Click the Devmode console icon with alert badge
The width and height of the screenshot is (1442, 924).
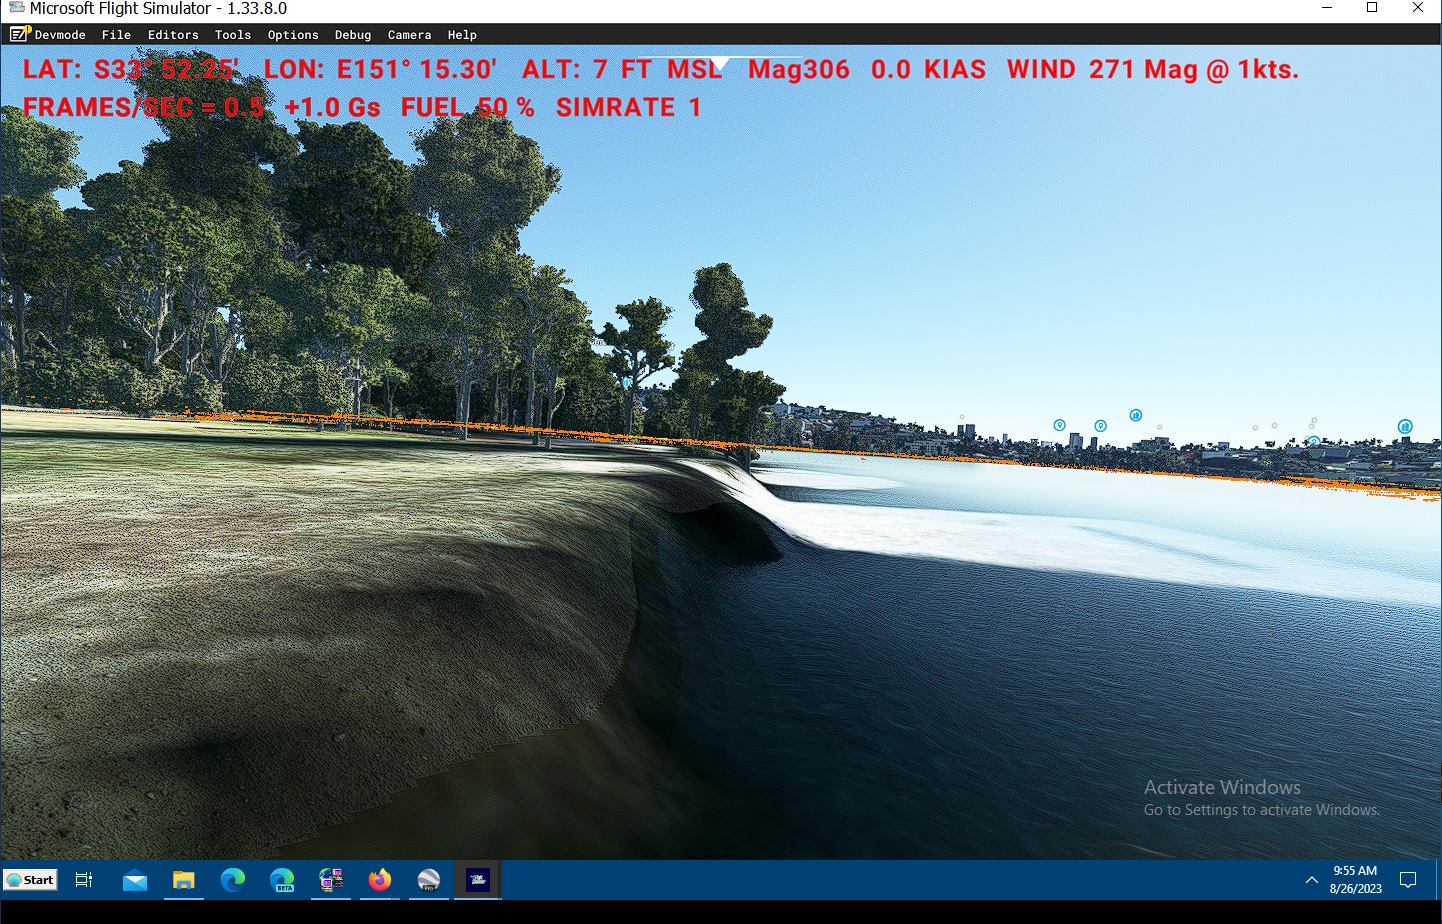(x=19, y=34)
